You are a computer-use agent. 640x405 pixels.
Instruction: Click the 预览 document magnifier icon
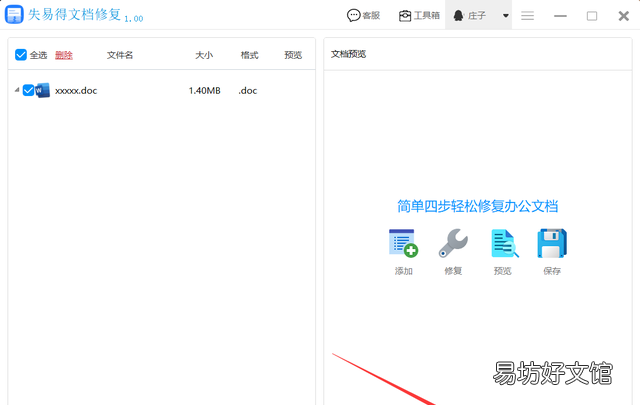click(504, 243)
